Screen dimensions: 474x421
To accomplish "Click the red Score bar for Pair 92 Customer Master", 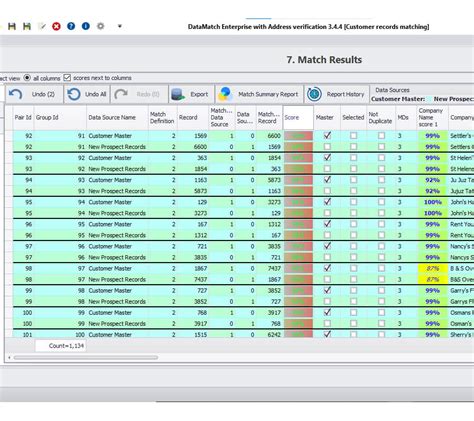I will click(x=298, y=136).
